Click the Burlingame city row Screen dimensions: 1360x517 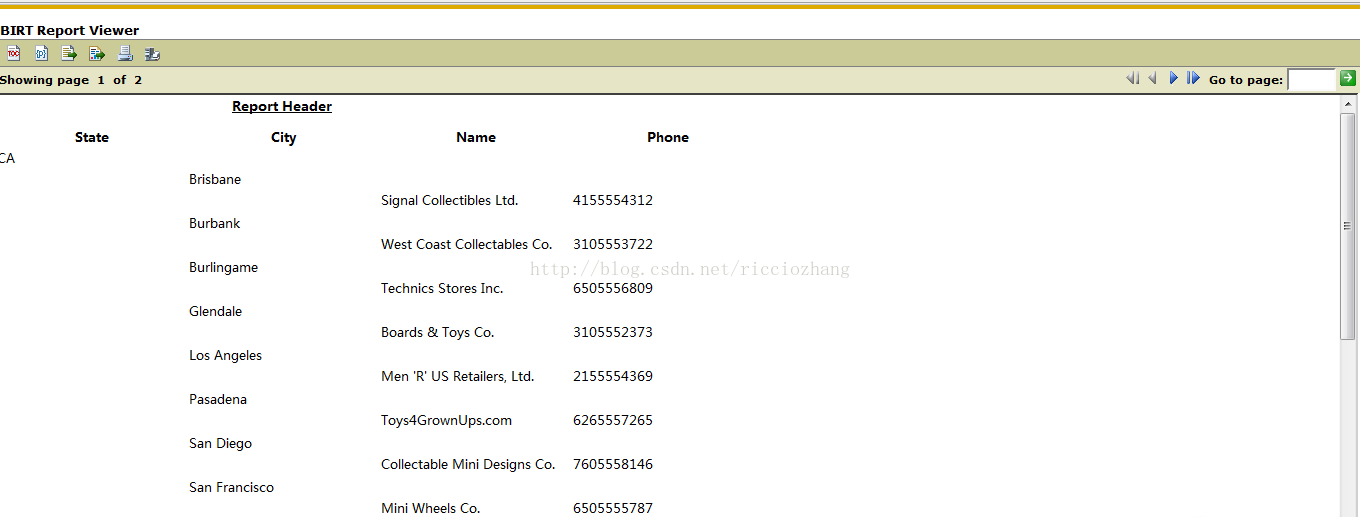(x=224, y=267)
